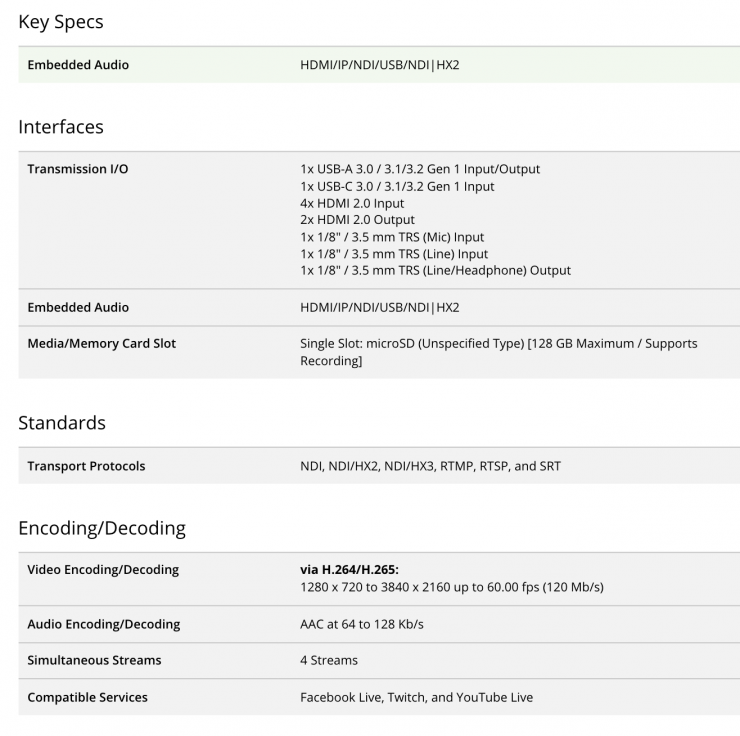Select the Media/Memory Card Slot label
The image size is (740, 736).
click(x=101, y=343)
